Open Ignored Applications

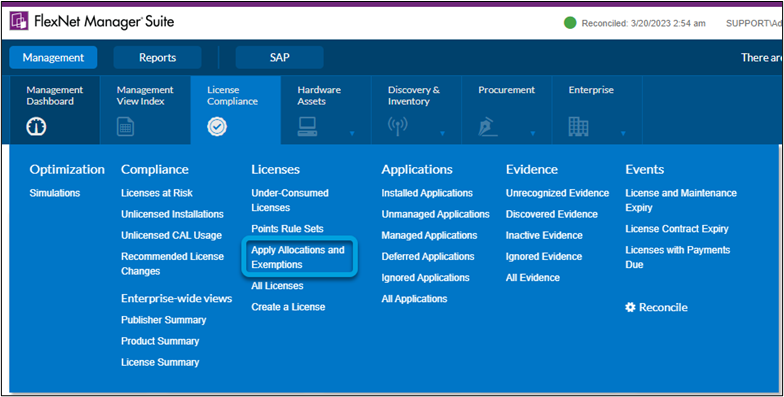coord(426,278)
